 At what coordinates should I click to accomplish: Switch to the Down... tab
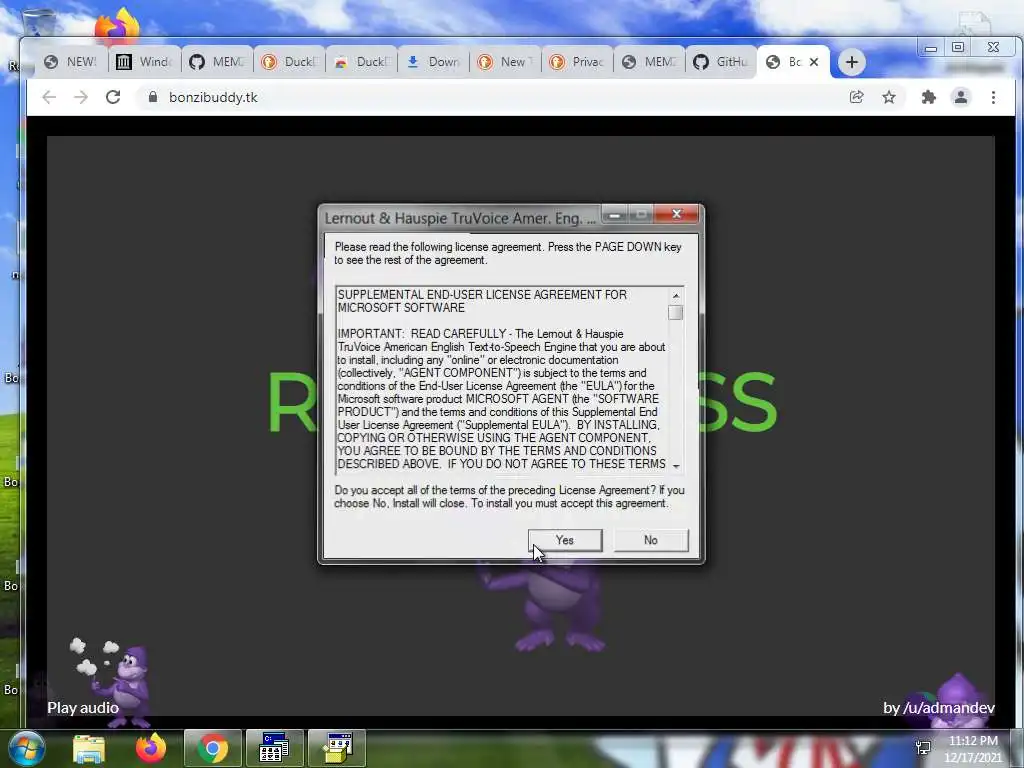point(432,62)
